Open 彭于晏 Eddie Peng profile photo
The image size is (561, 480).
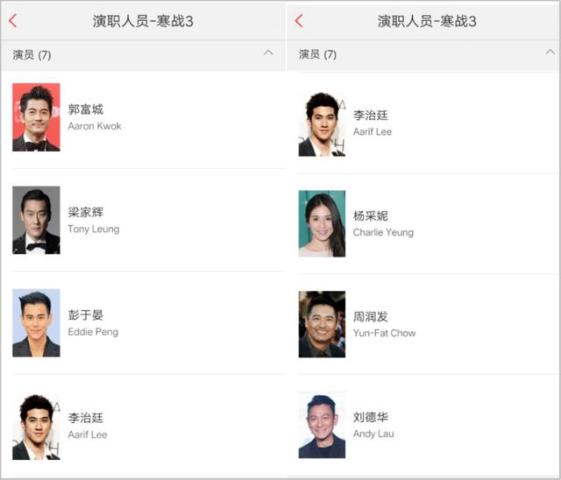36,323
